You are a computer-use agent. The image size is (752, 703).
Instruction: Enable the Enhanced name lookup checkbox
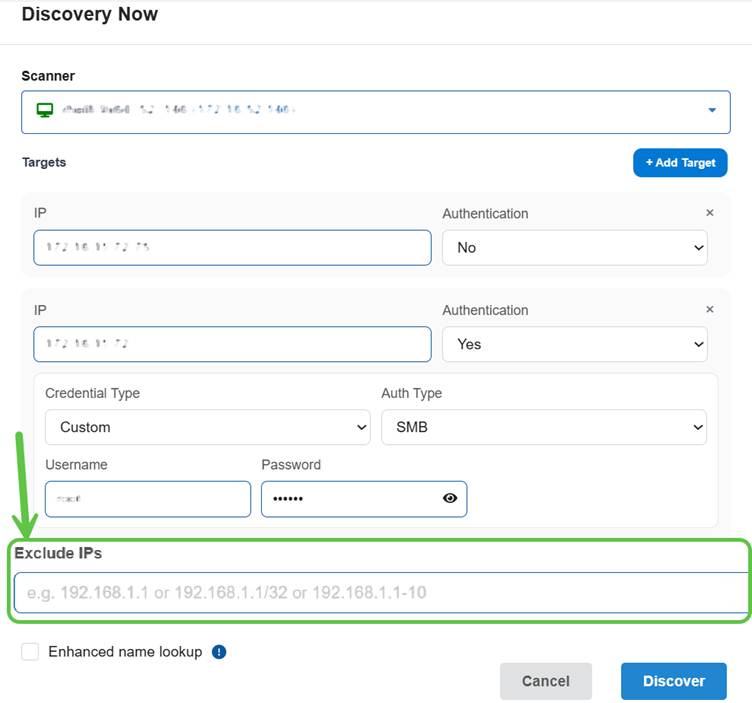click(x=30, y=652)
